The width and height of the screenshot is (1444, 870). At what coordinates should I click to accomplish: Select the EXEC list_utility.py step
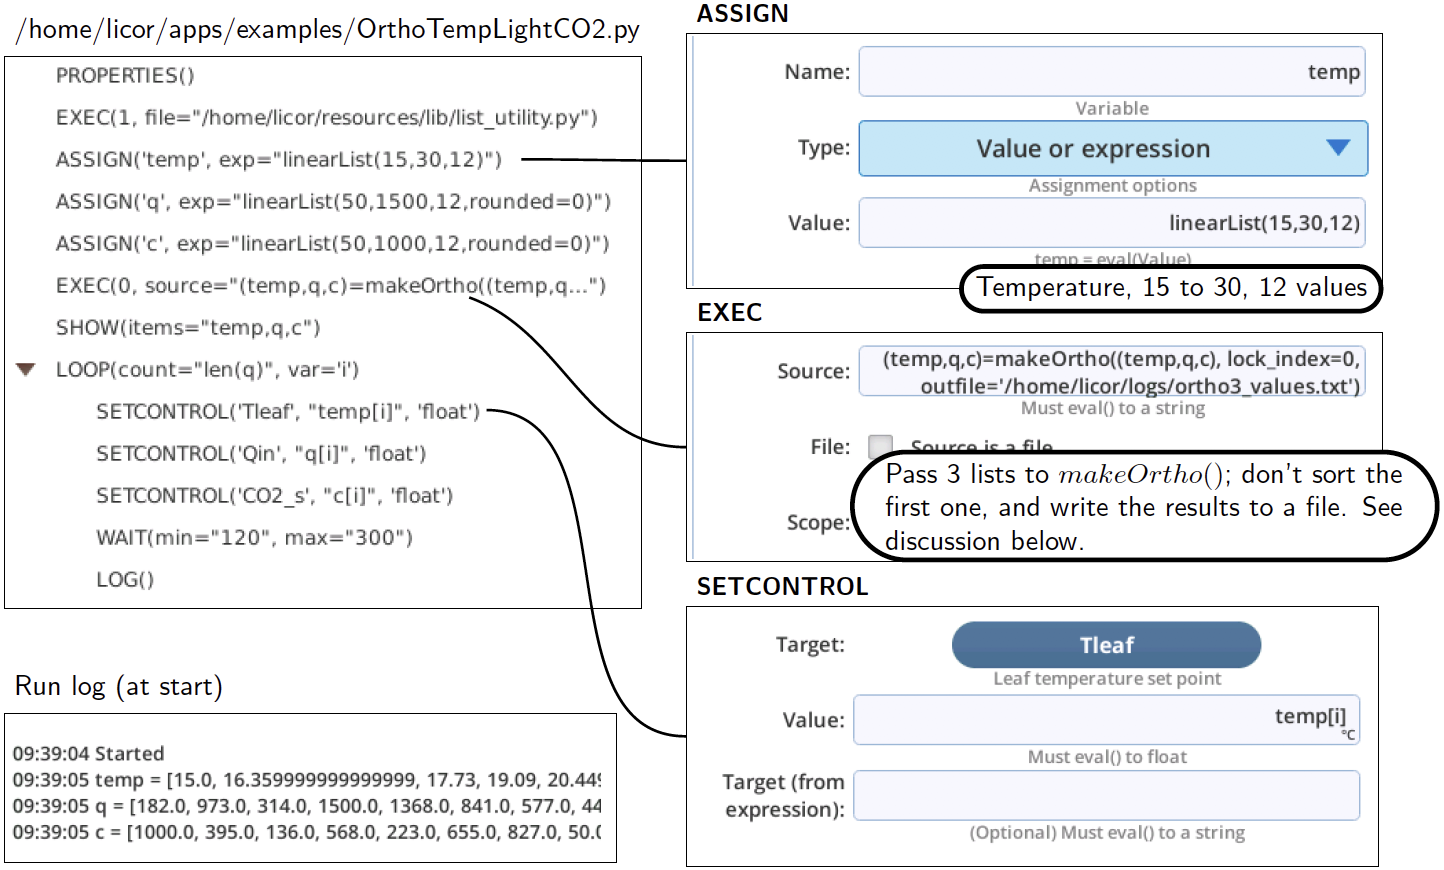coord(326,117)
